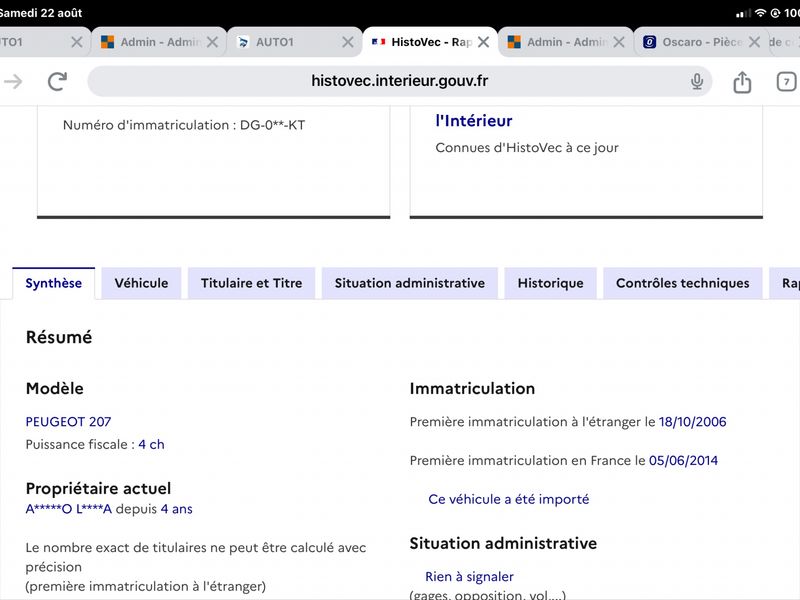Click 'Ce véhicule a été importé' text
The image size is (800, 600).
[x=509, y=499]
